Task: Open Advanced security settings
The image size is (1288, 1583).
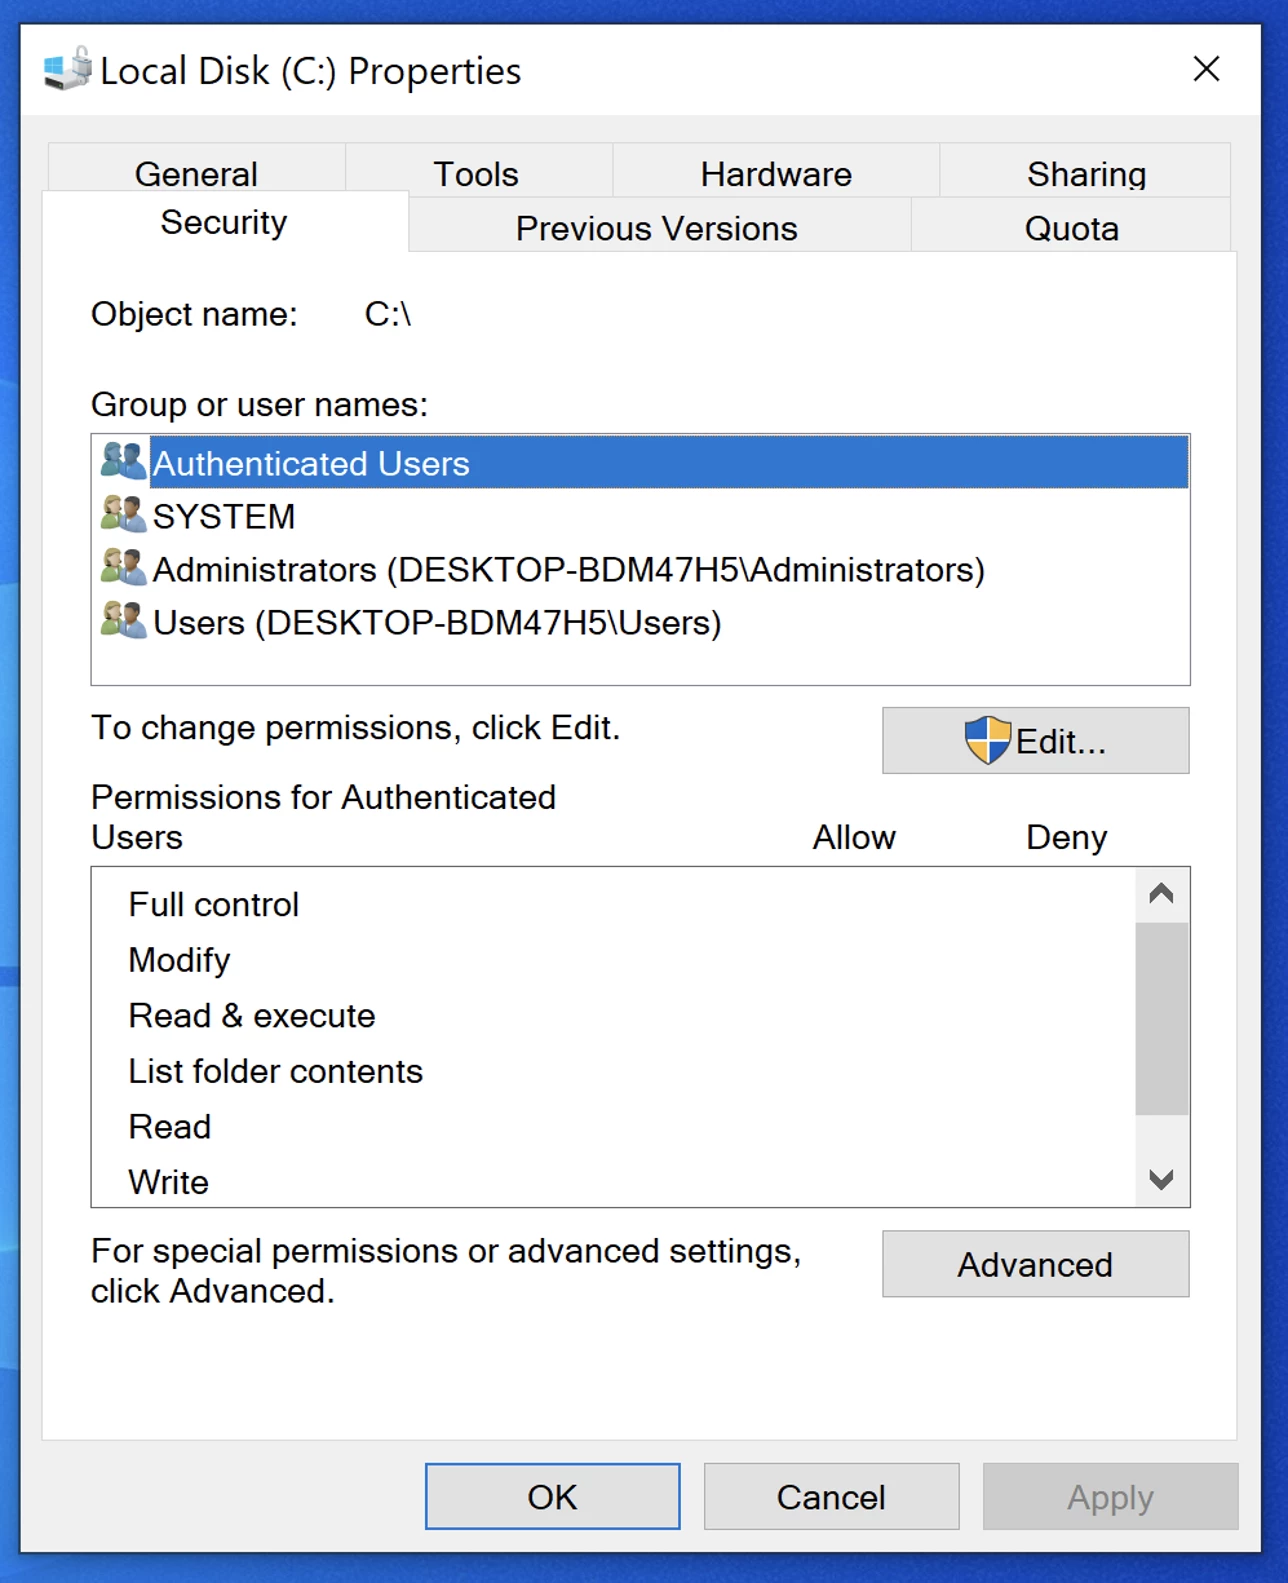Action: coord(1035,1264)
